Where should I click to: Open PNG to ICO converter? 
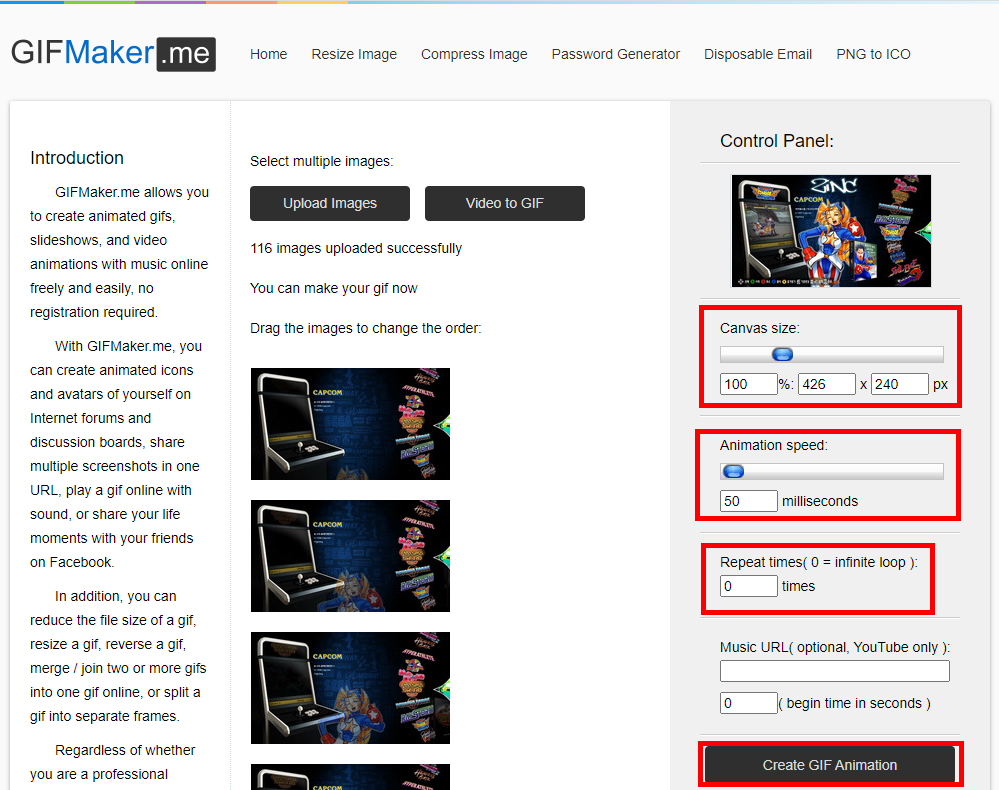click(x=873, y=54)
